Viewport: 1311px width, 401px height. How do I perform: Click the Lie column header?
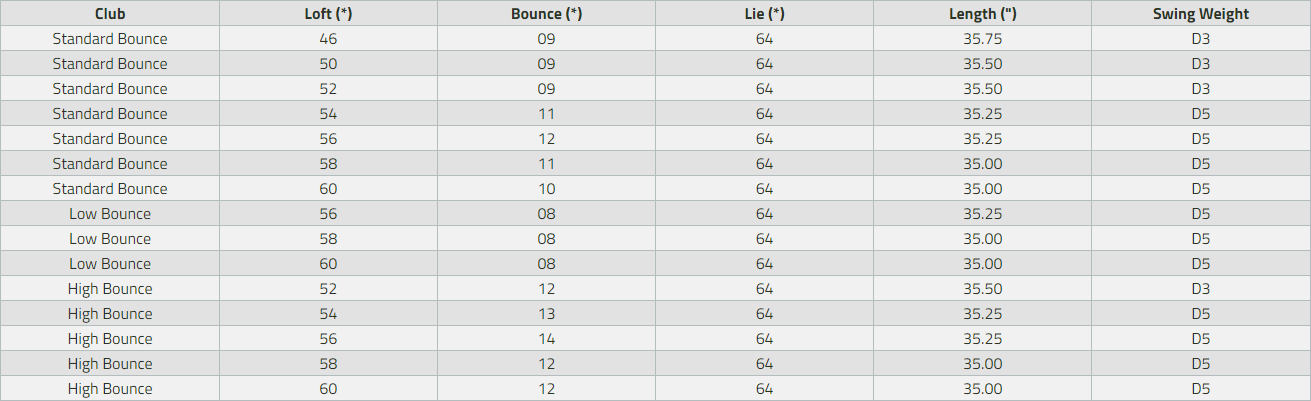point(764,14)
